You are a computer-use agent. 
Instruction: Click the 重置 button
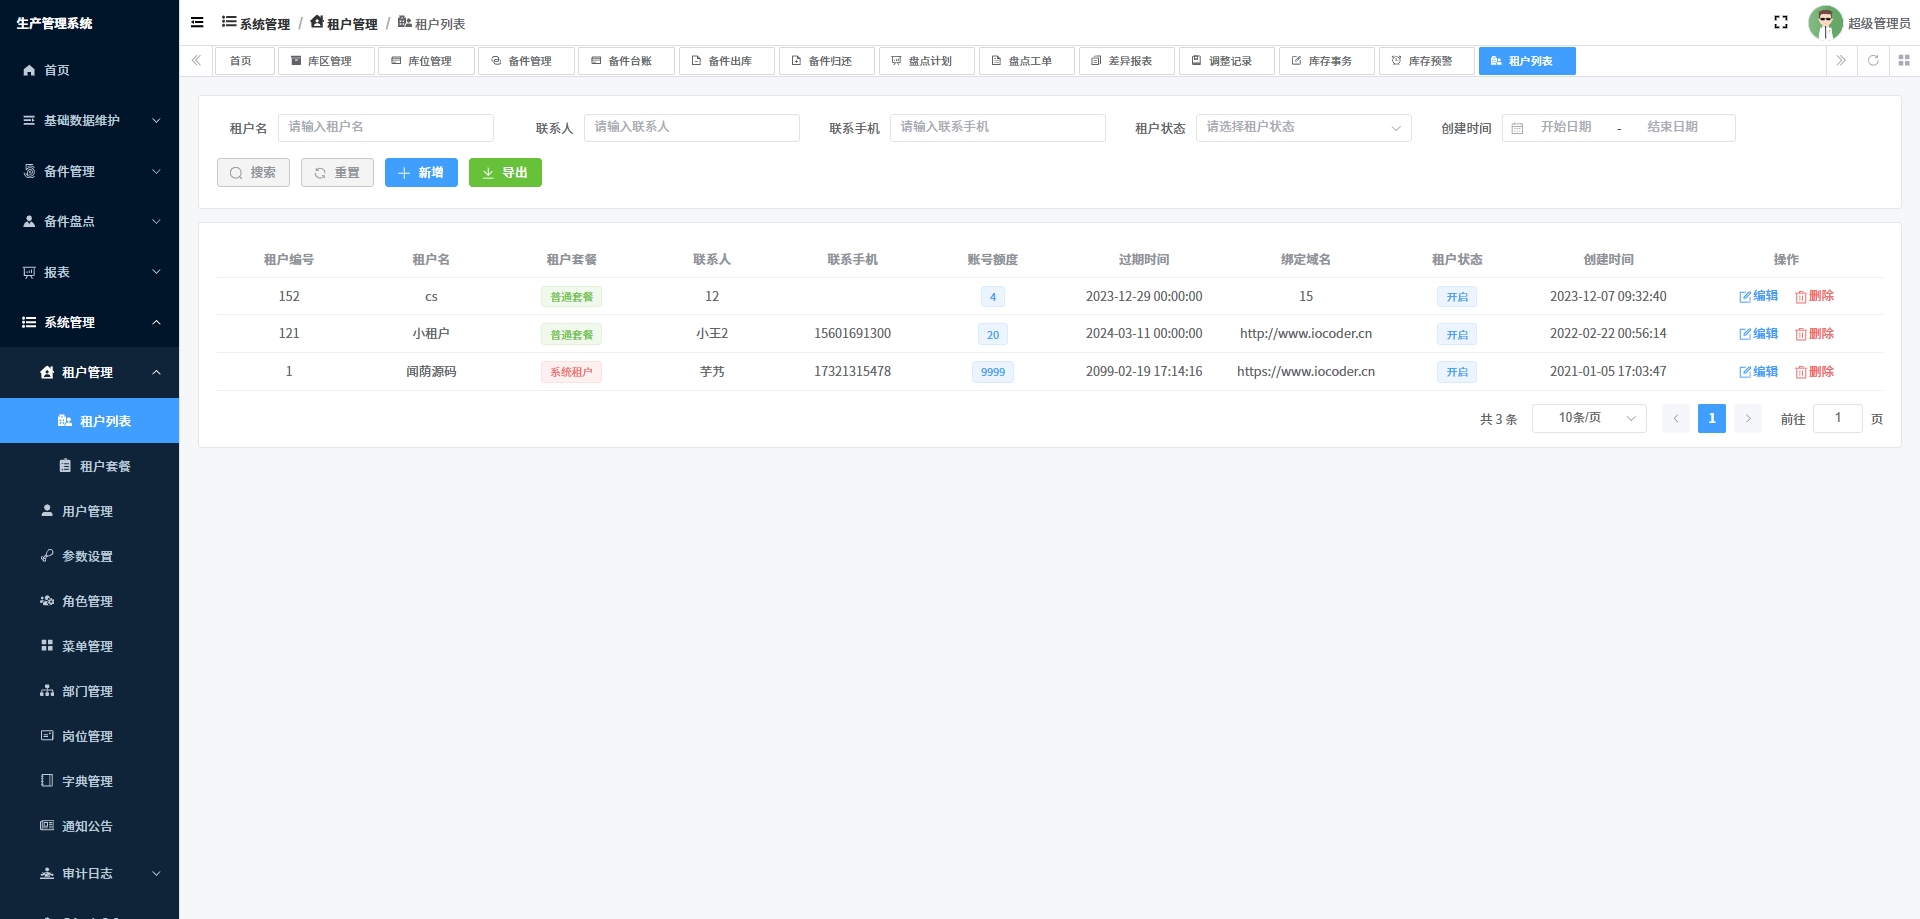click(x=337, y=173)
